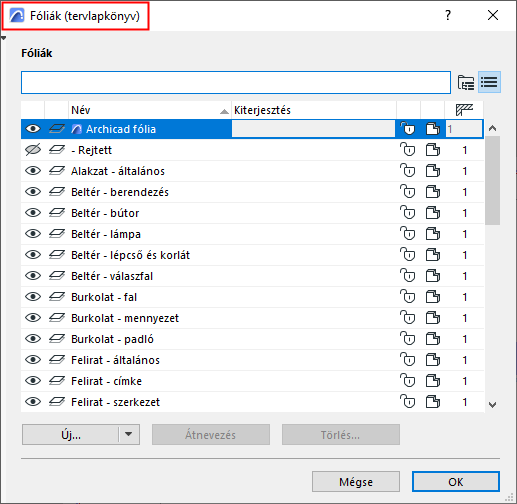Click layer sheet icon of Burkolat - mennyezet

pos(57,318)
